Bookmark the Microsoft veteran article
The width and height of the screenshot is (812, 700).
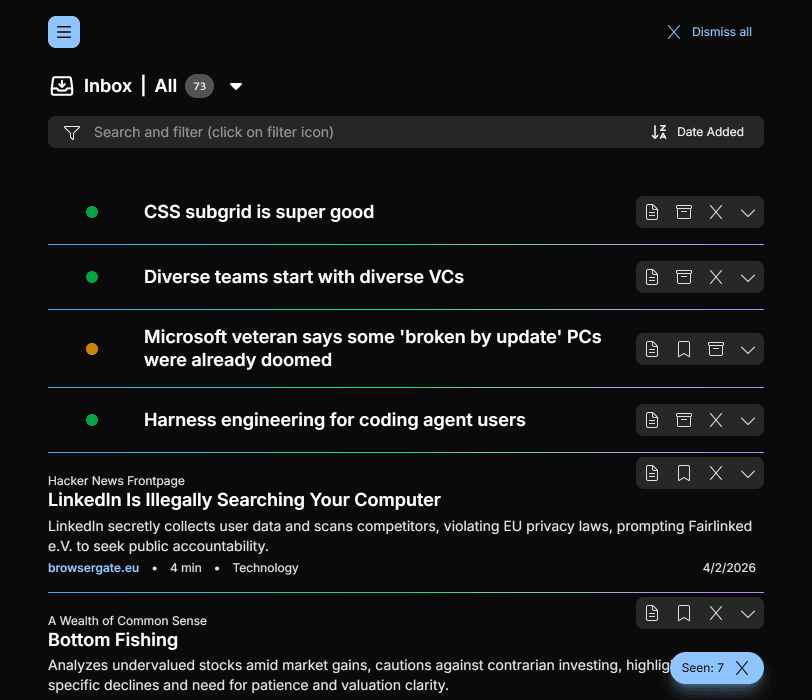point(684,349)
